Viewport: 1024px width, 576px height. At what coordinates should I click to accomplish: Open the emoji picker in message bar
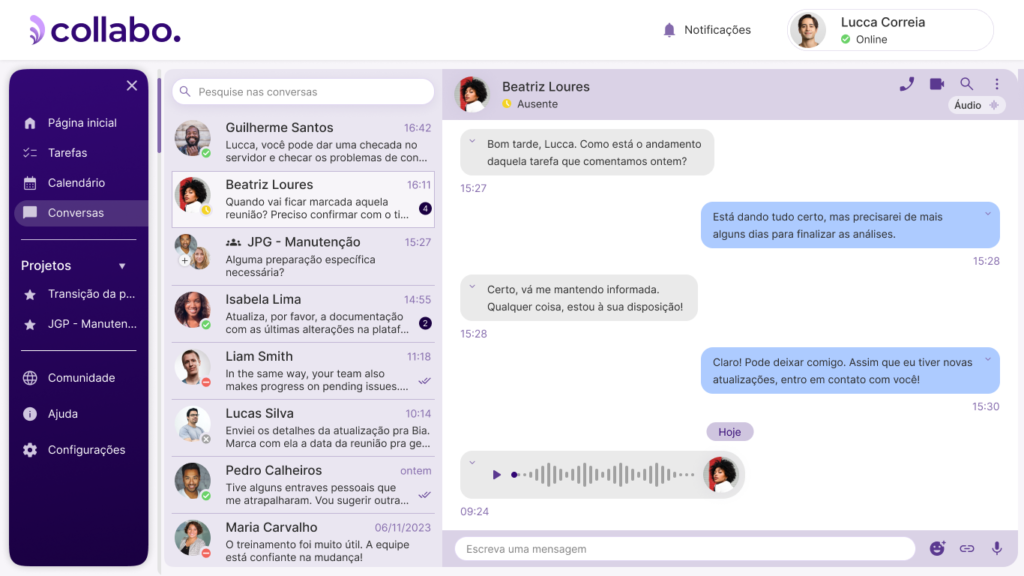click(937, 548)
